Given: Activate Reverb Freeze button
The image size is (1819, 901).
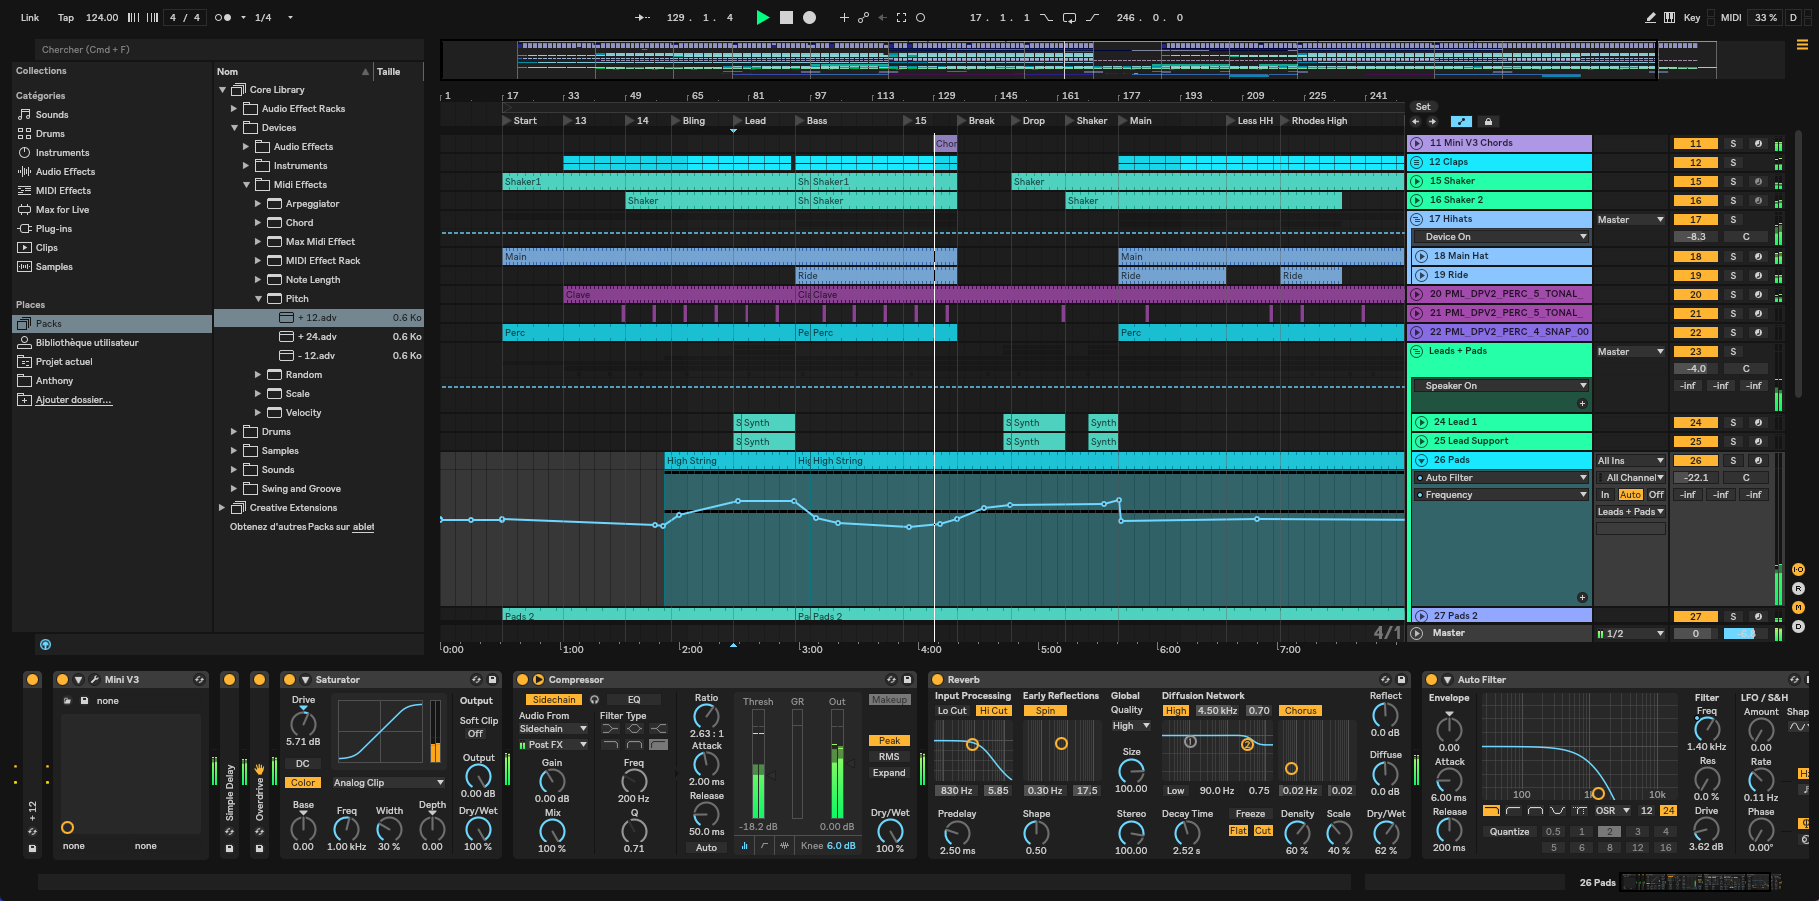Looking at the screenshot, I should pyautogui.click(x=1250, y=814).
